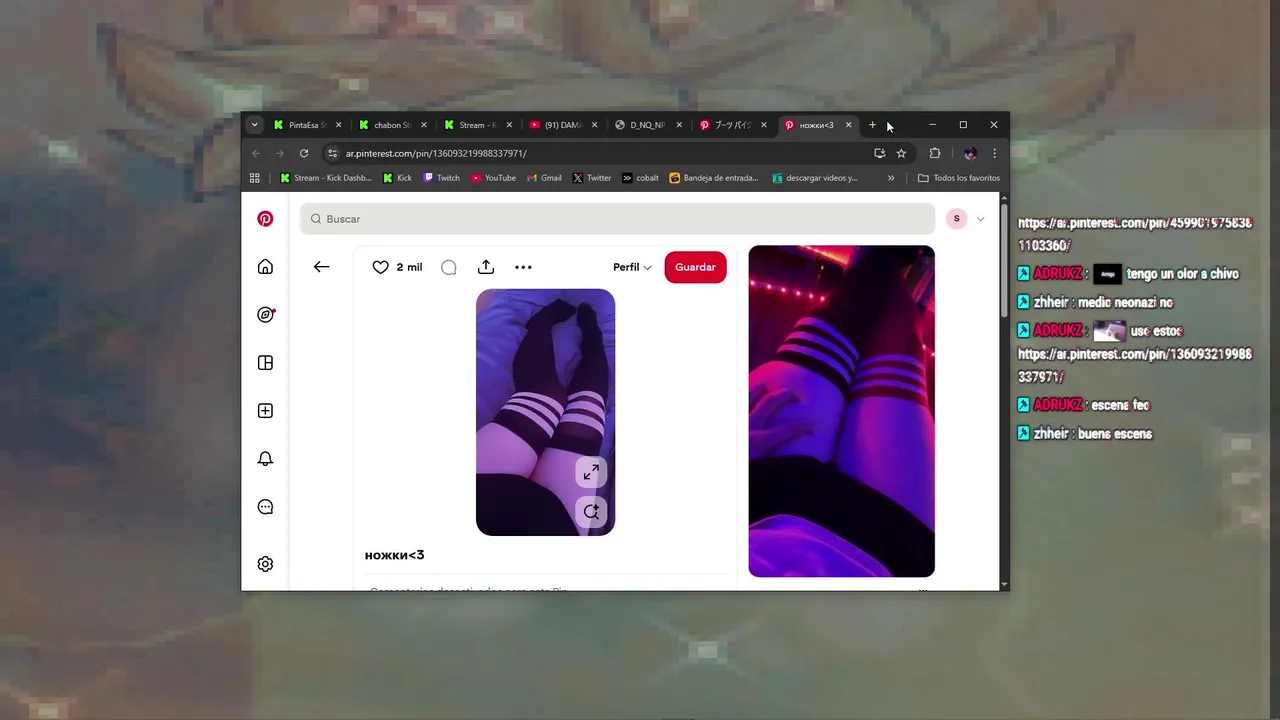Open Chrome extensions puzzle icon

(x=935, y=153)
